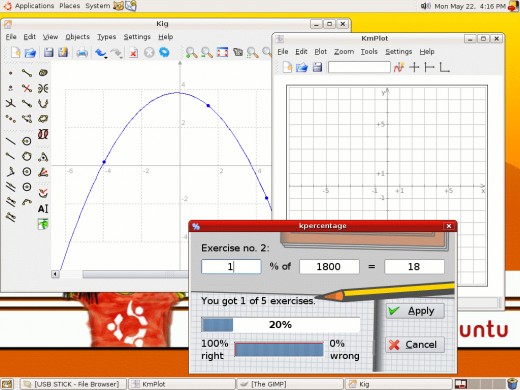Click the Save icon in KmPlot toolbar
Viewport: 520px width, 390px height.
click(x=317, y=67)
